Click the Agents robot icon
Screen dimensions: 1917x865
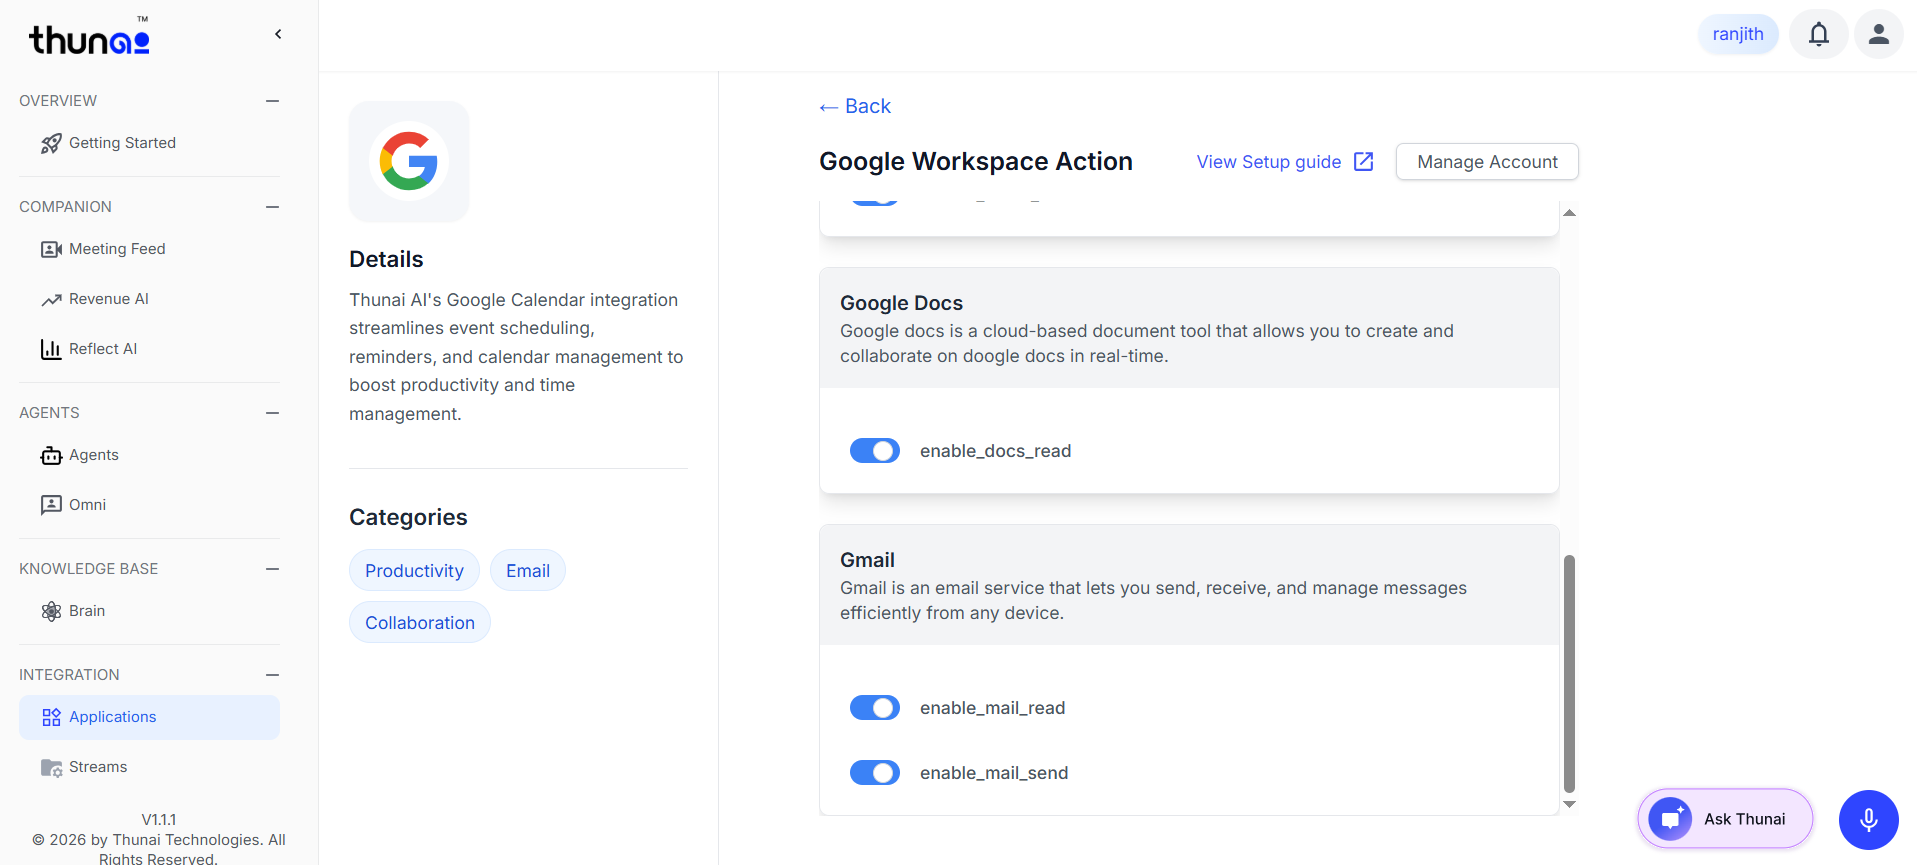[51, 456]
